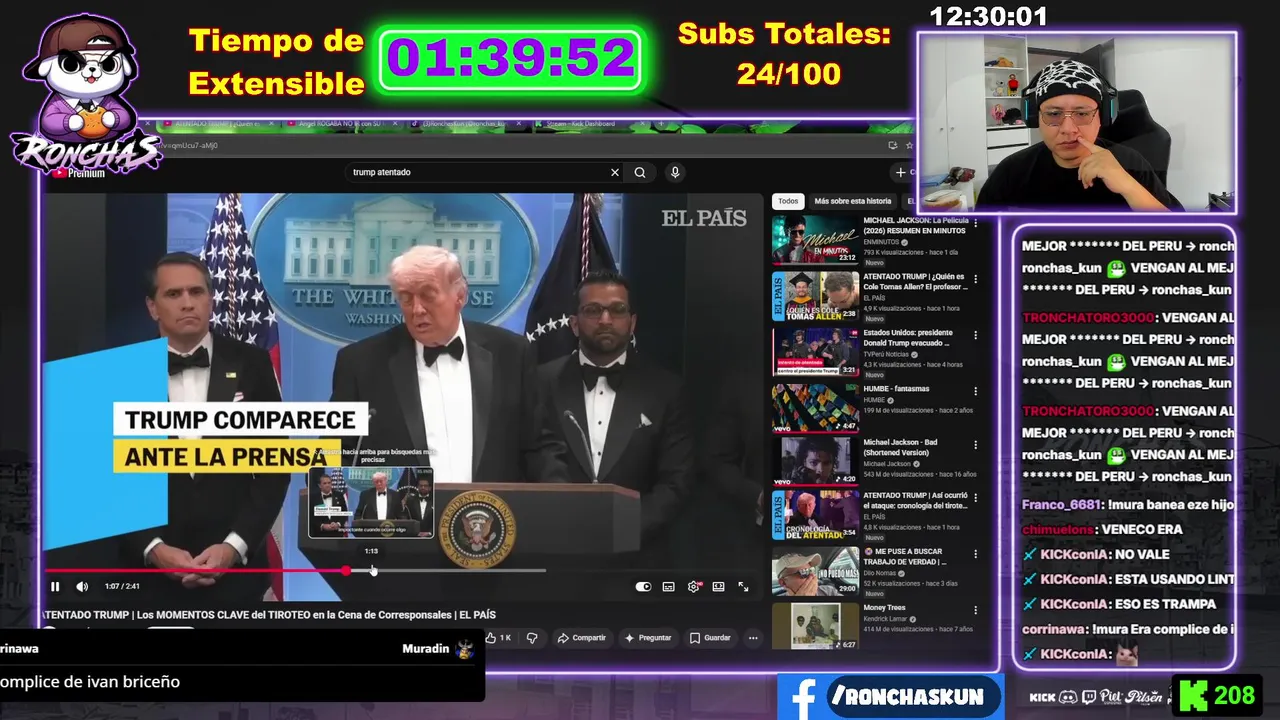1280x720 pixels.
Task: Switch to 'Angel ROGABA' browser tab
Action: 344,124
